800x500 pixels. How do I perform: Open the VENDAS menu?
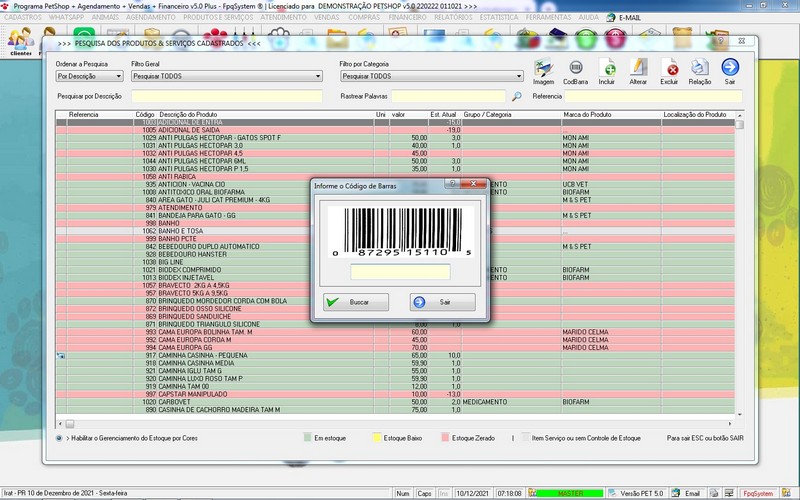click(x=327, y=17)
